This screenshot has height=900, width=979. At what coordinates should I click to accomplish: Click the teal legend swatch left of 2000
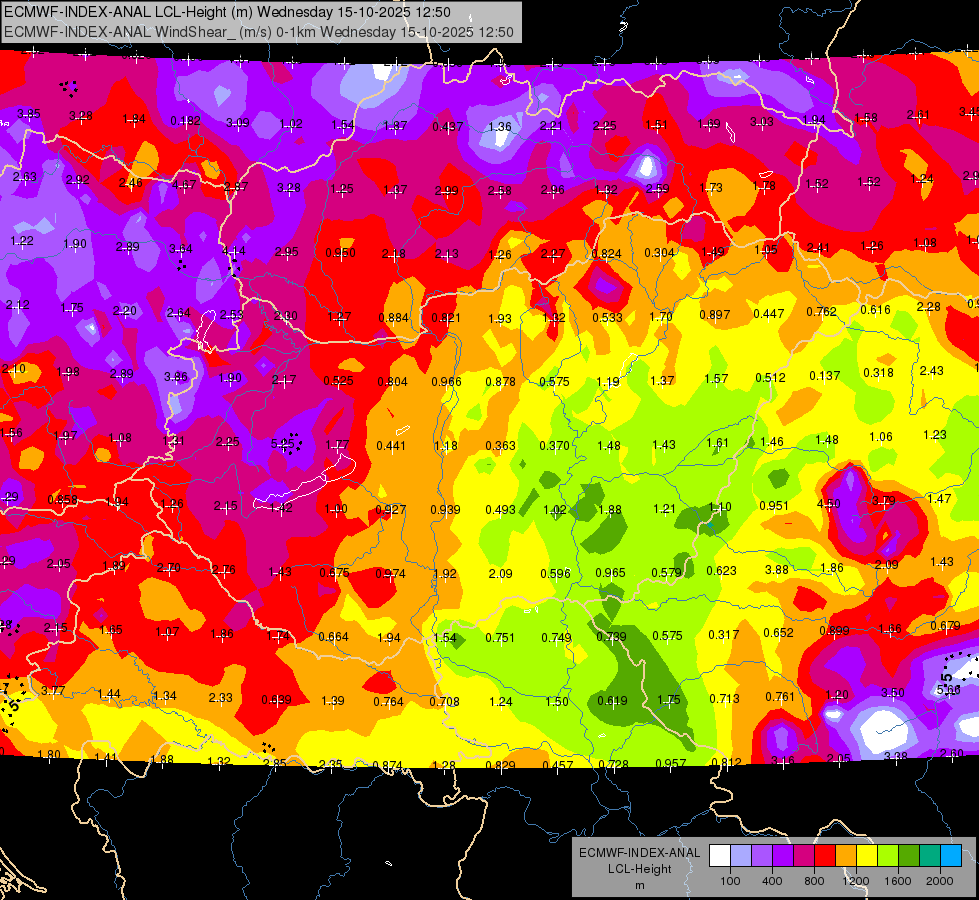tap(930, 856)
